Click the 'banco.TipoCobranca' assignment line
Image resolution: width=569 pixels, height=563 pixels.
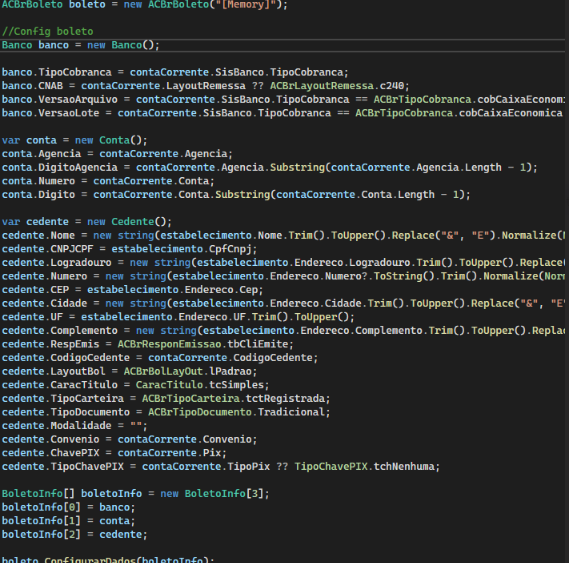(x=175, y=72)
